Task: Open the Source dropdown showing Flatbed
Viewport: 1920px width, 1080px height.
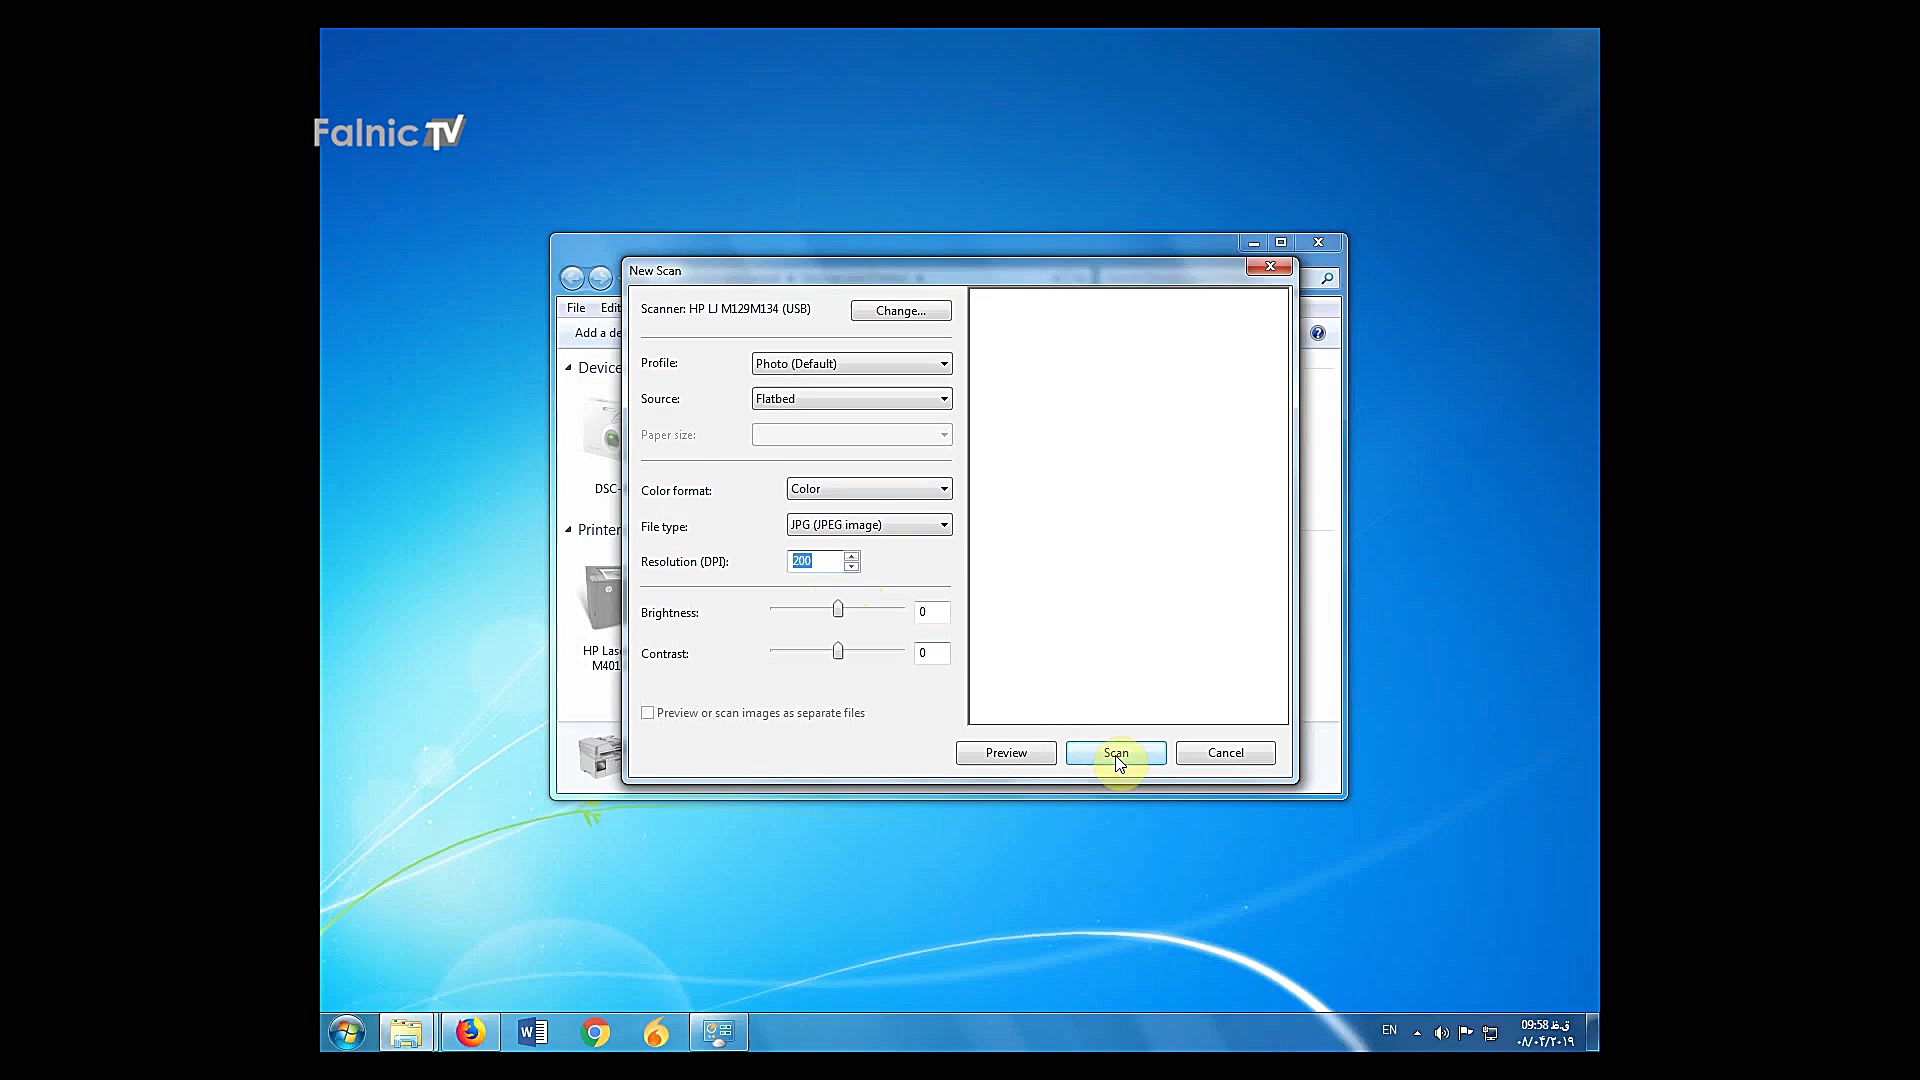Action: (x=851, y=399)
